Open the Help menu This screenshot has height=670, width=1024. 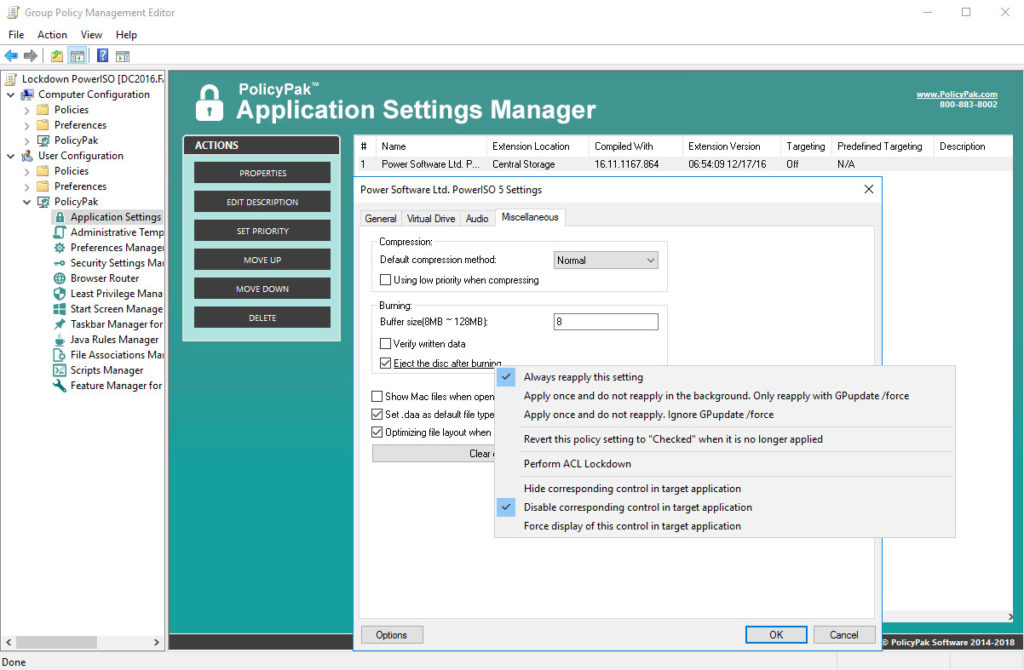click(126, 35)
